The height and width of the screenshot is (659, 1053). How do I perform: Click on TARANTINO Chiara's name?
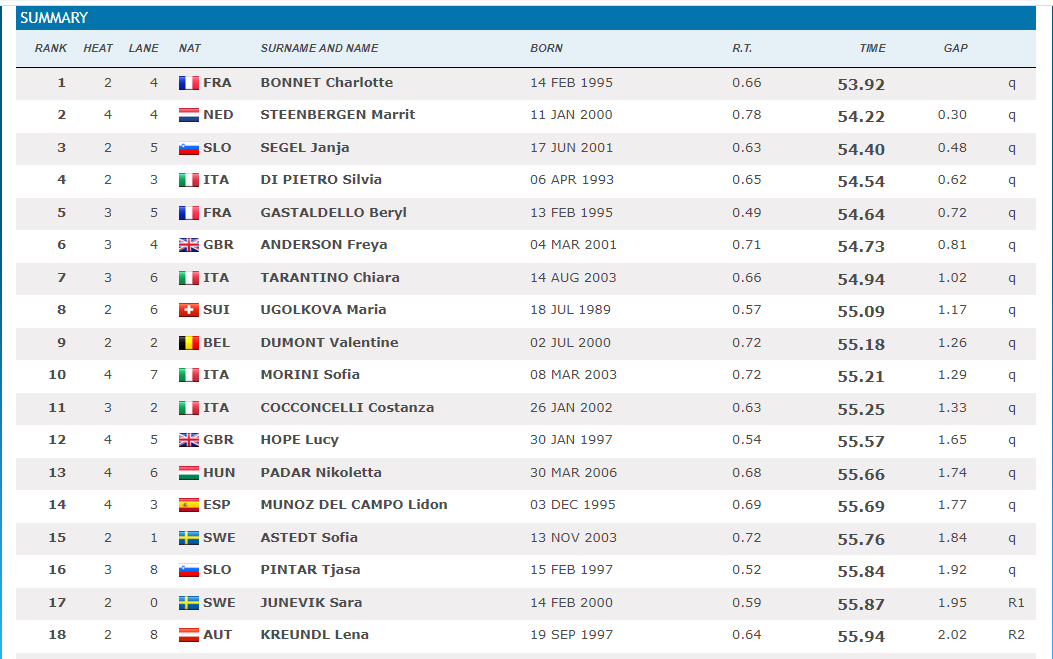(x=329, y=277)
